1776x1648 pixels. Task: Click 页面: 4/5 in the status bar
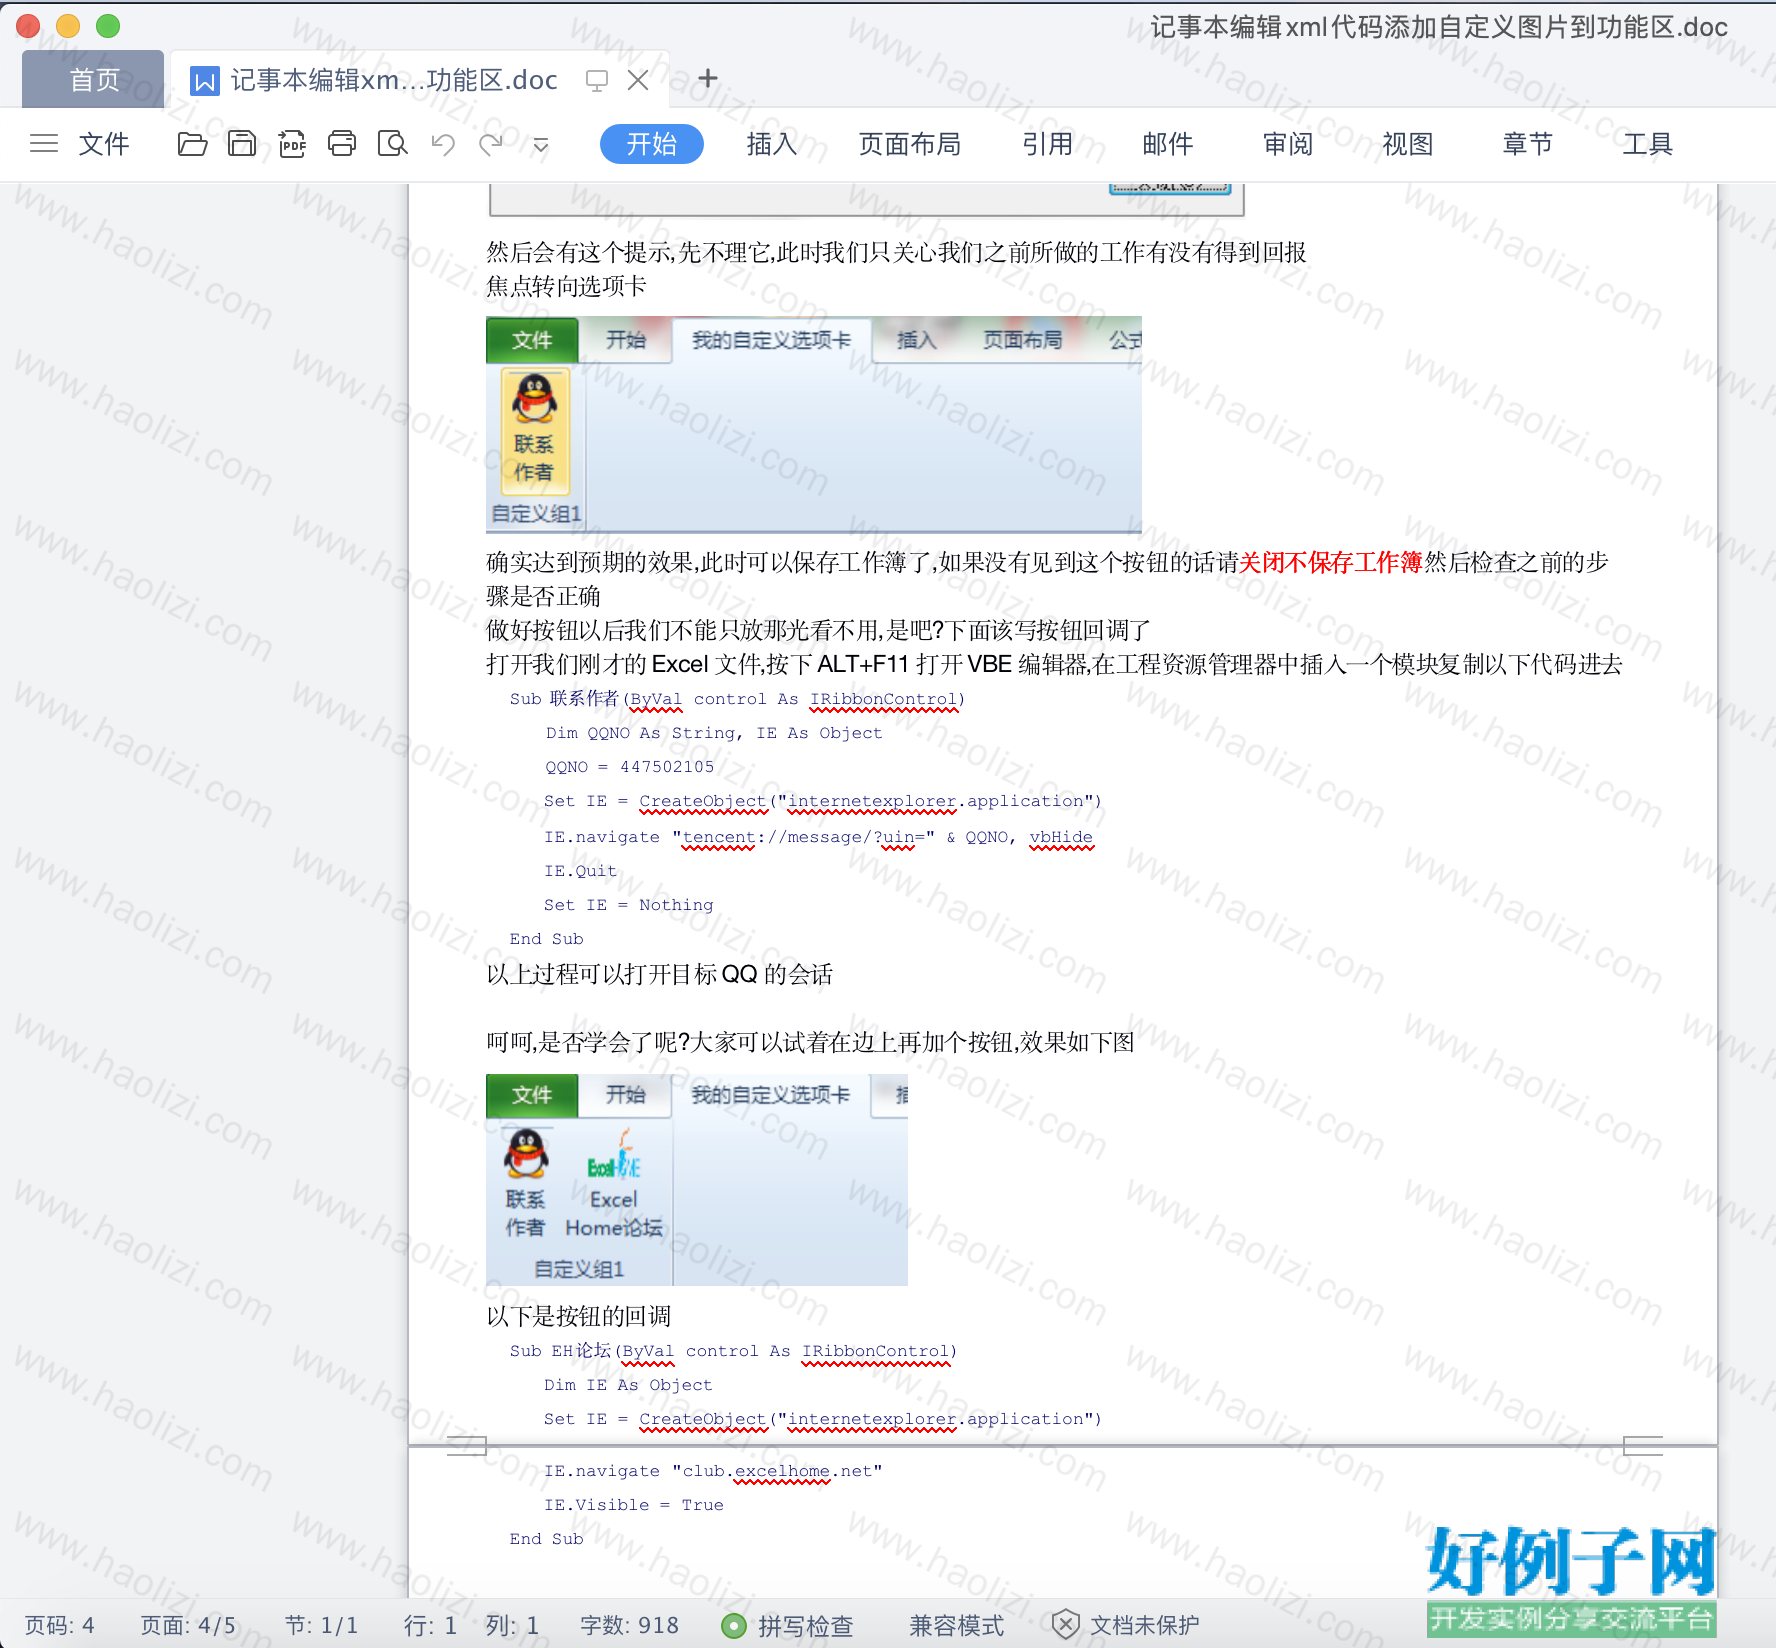click(188, 1625)
